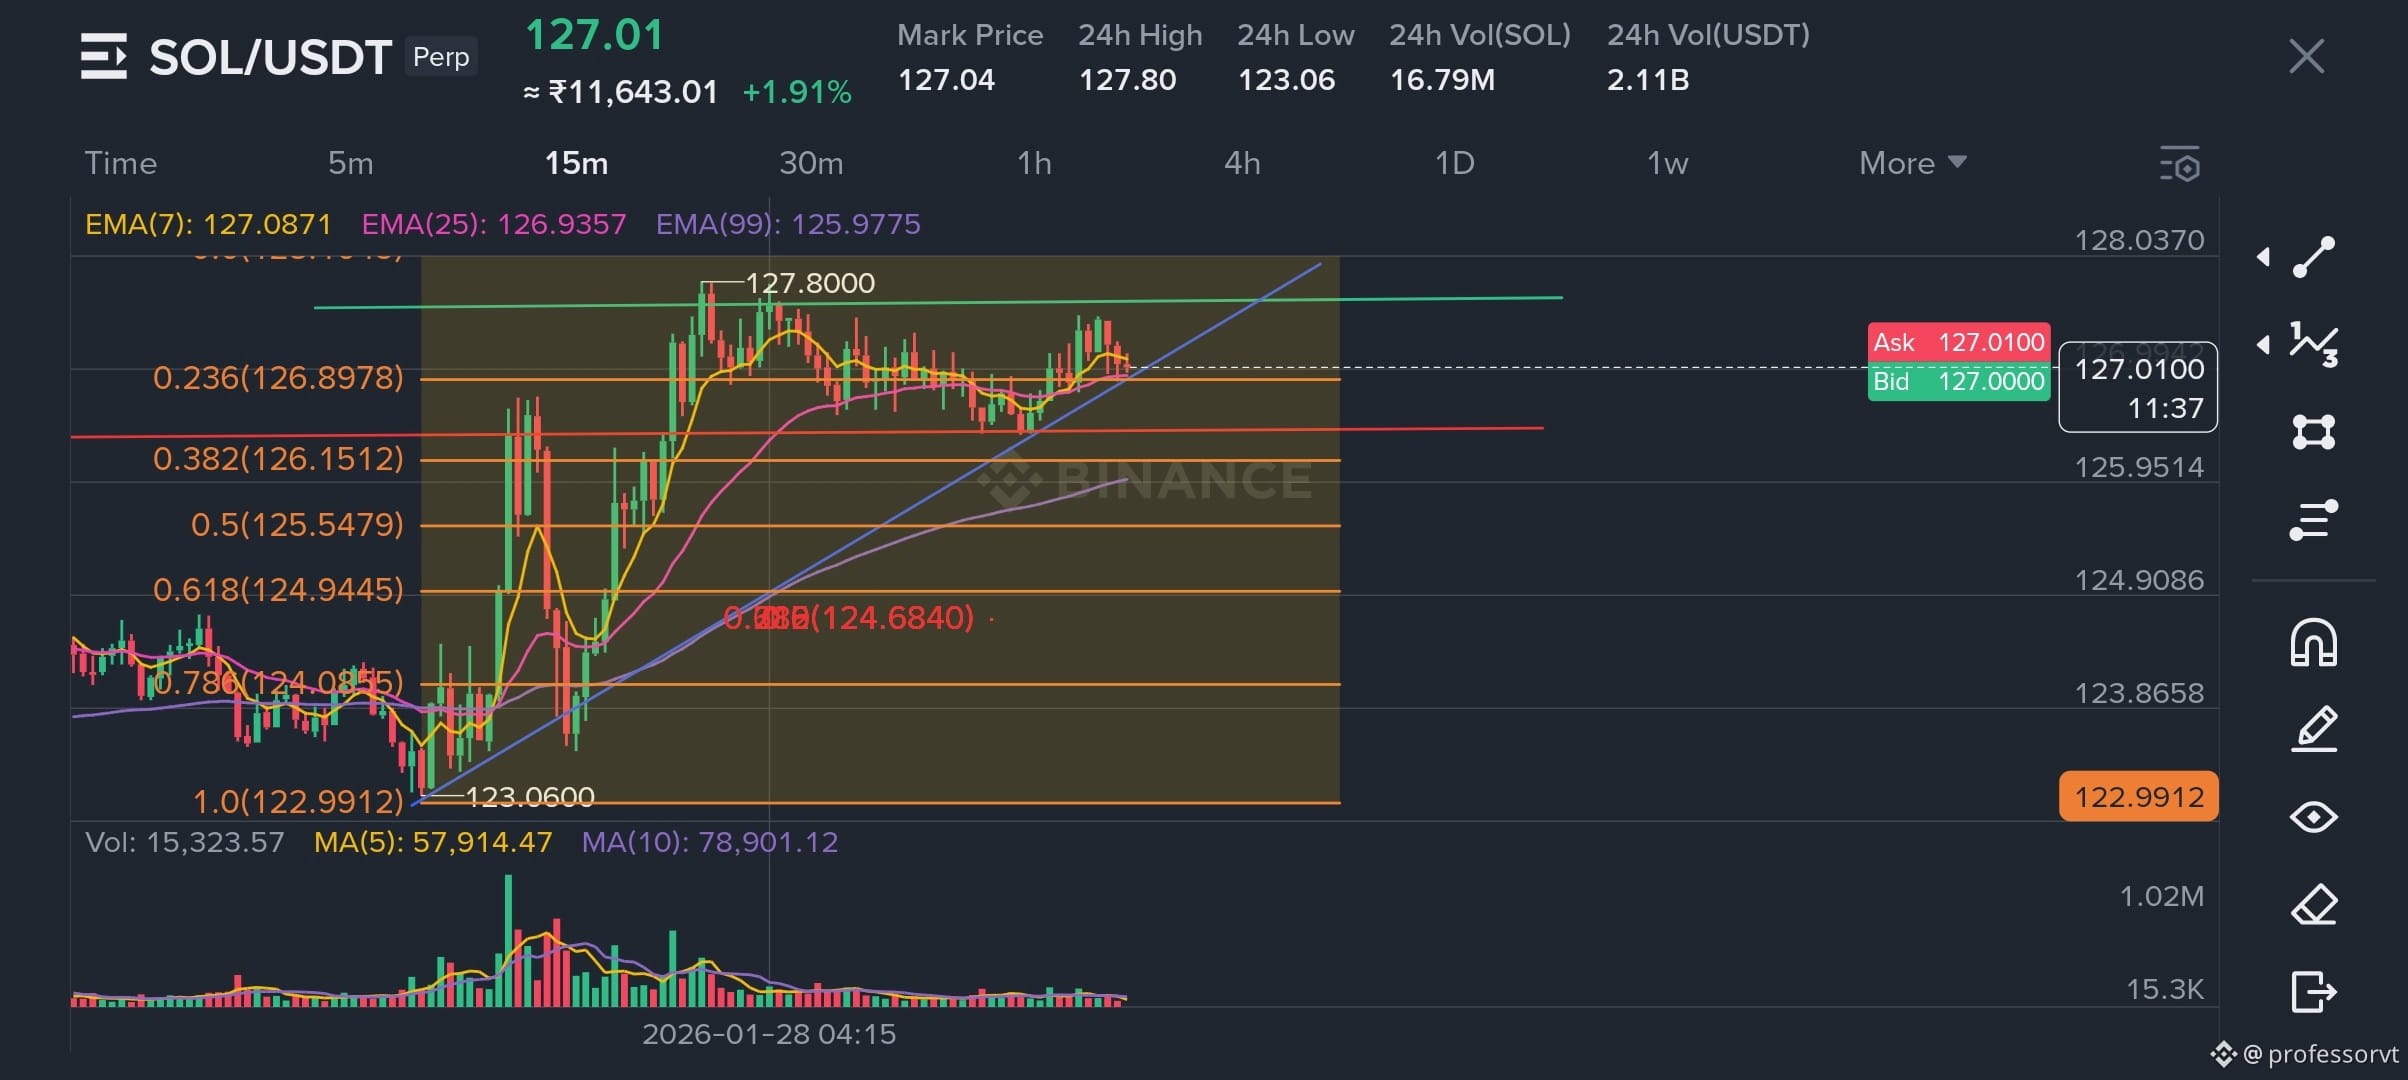Open the drawing settings sliders icon
This screenshot has height=1080, width=2408.
pyautogui.click(x=2314, y=520)
